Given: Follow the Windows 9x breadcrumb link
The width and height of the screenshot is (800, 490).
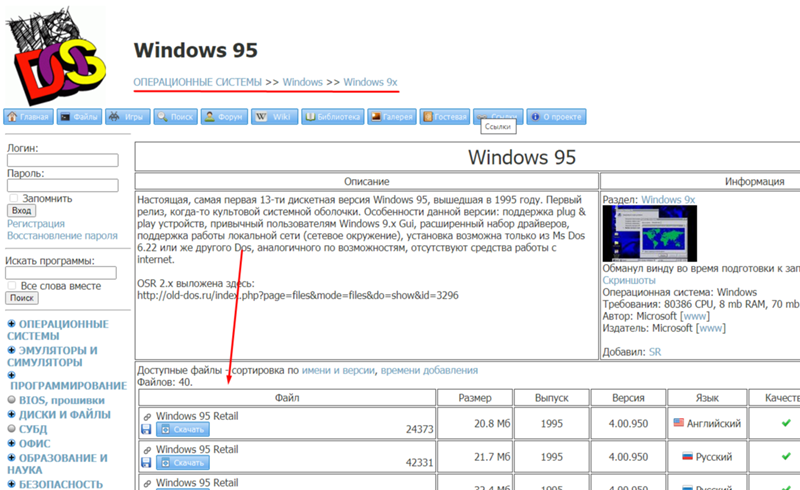Looking at the screenshot, I should tap(370, 82).
